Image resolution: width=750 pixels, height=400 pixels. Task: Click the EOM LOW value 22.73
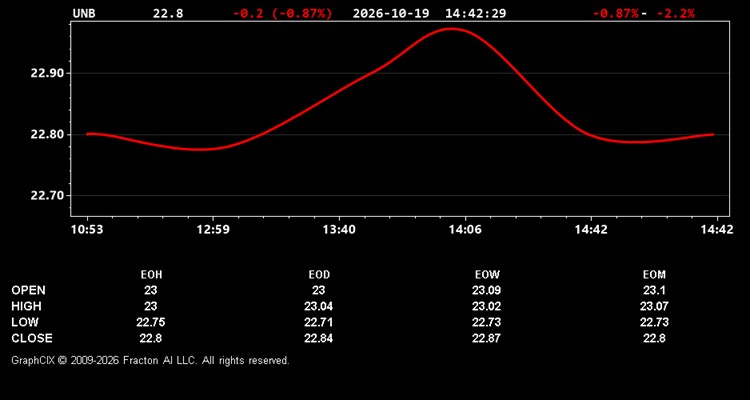(654, 322)
